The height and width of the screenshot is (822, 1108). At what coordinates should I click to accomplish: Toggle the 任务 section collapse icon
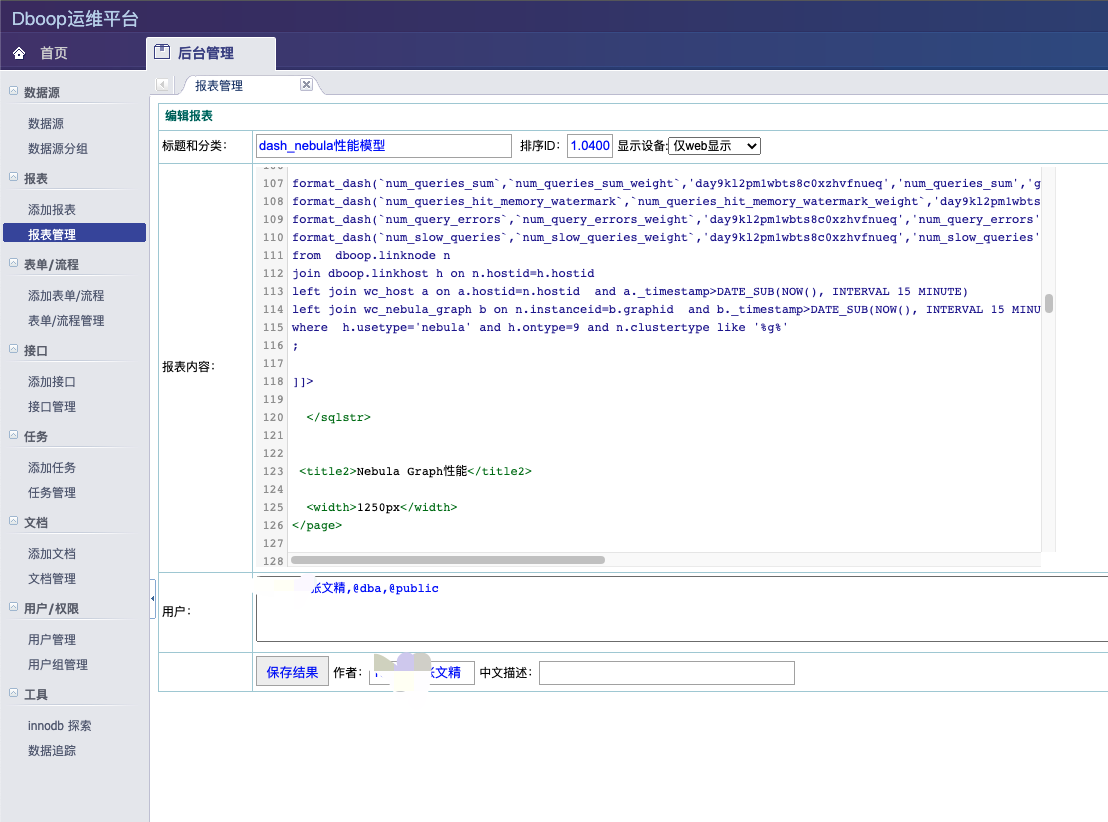coord(13,435)
